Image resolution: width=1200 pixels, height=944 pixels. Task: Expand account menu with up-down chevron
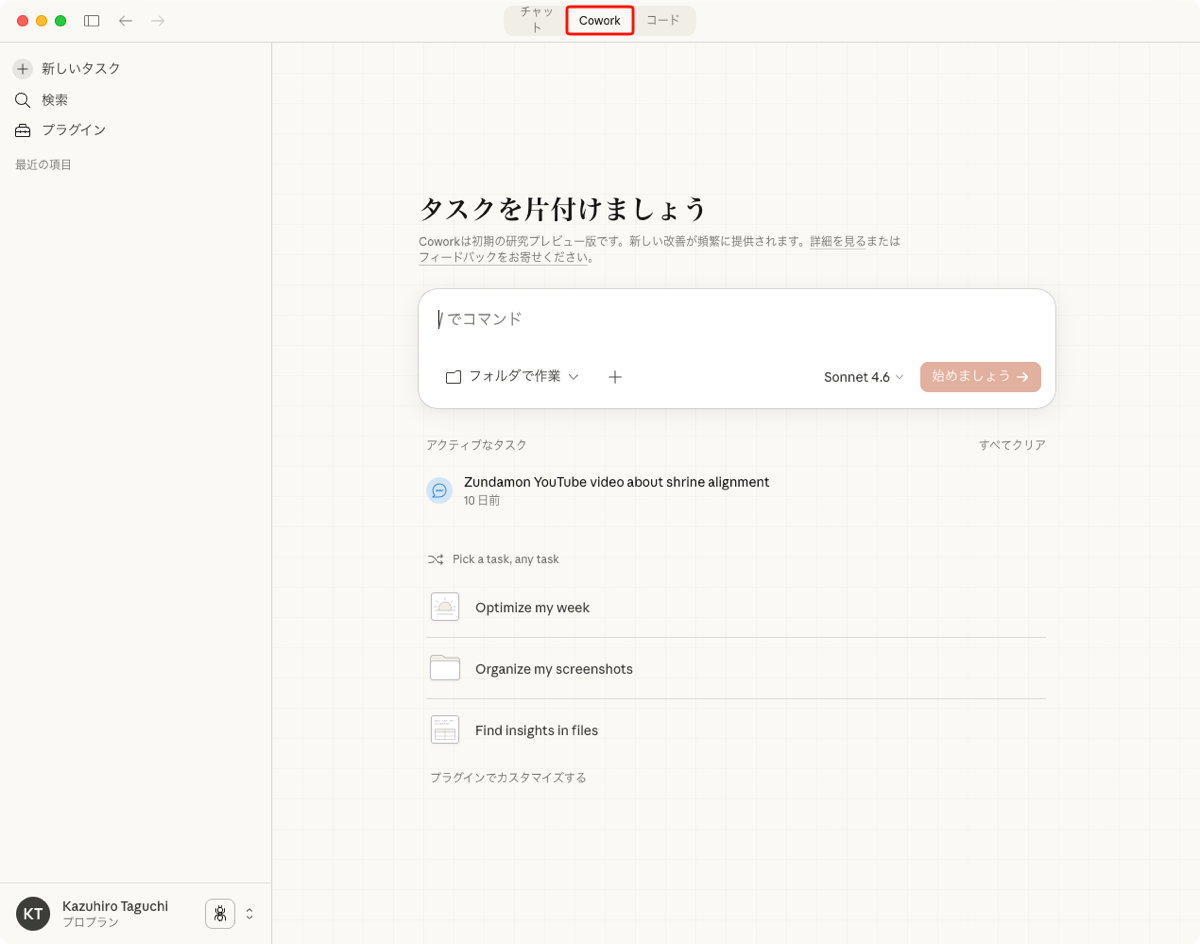(x=250, y=913)
